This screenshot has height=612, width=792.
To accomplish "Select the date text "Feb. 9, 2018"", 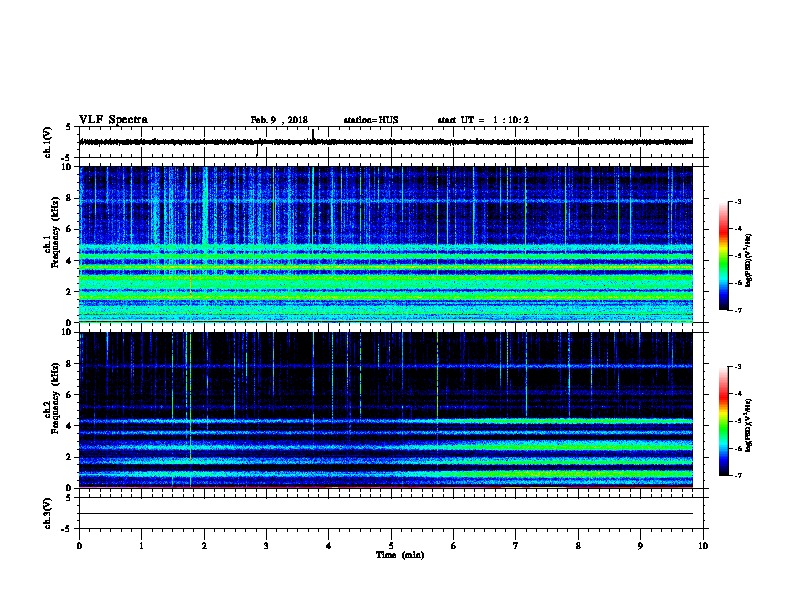I will [x=279, y=120].
